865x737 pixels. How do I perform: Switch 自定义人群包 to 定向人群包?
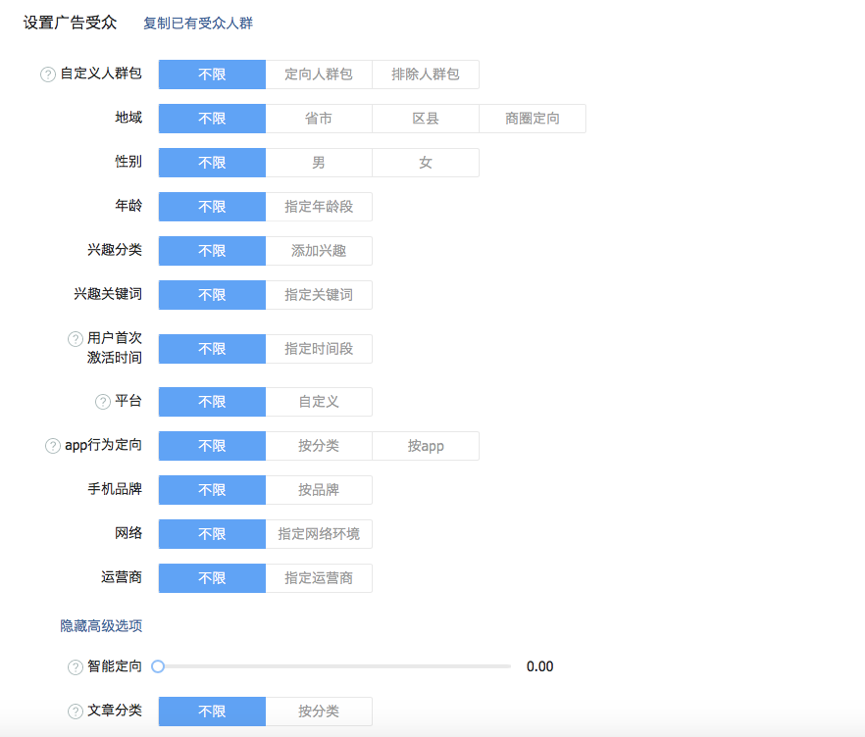tap(319, 75)
